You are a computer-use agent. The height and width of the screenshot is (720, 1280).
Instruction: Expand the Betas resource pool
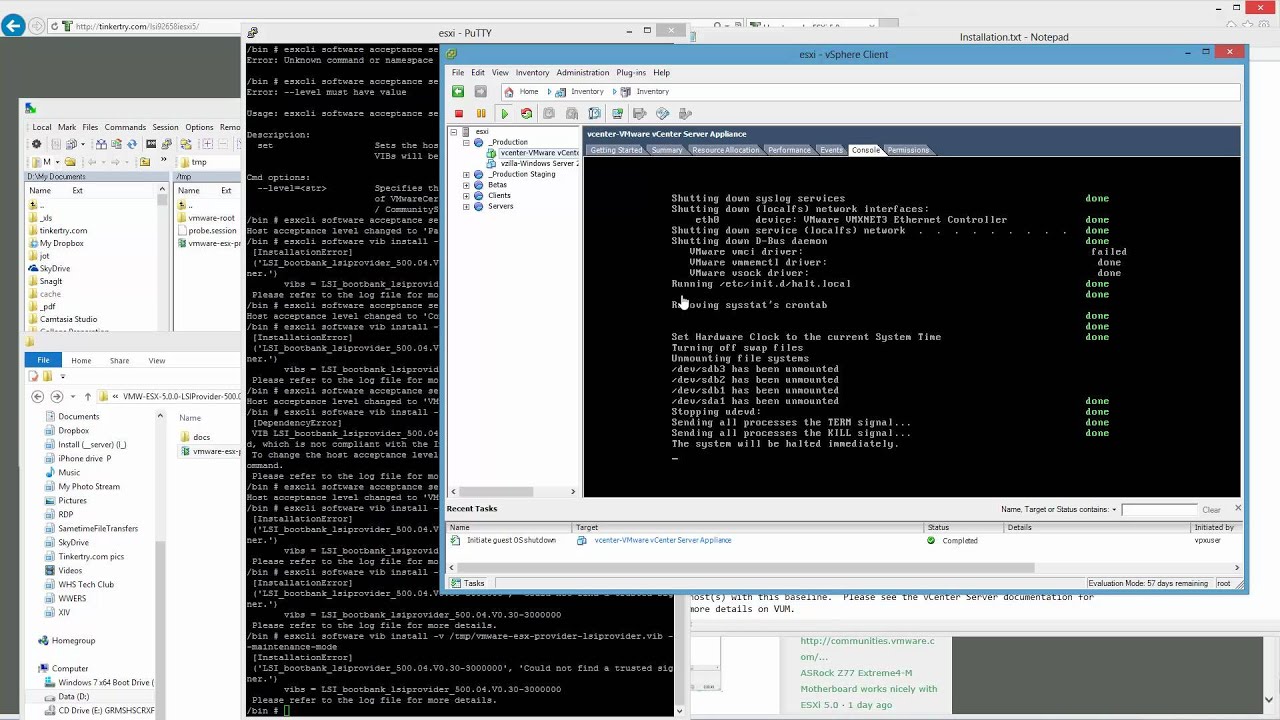(466, 186)
